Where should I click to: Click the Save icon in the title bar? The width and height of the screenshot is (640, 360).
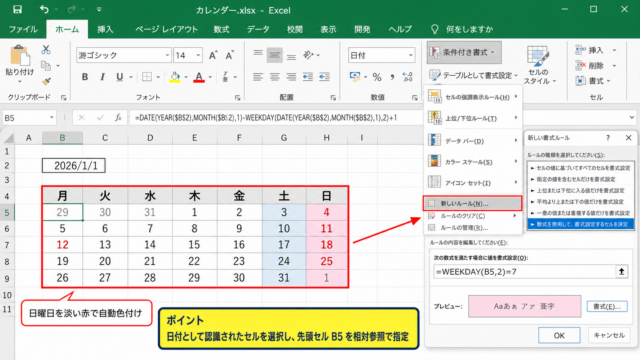pos(17,9)
